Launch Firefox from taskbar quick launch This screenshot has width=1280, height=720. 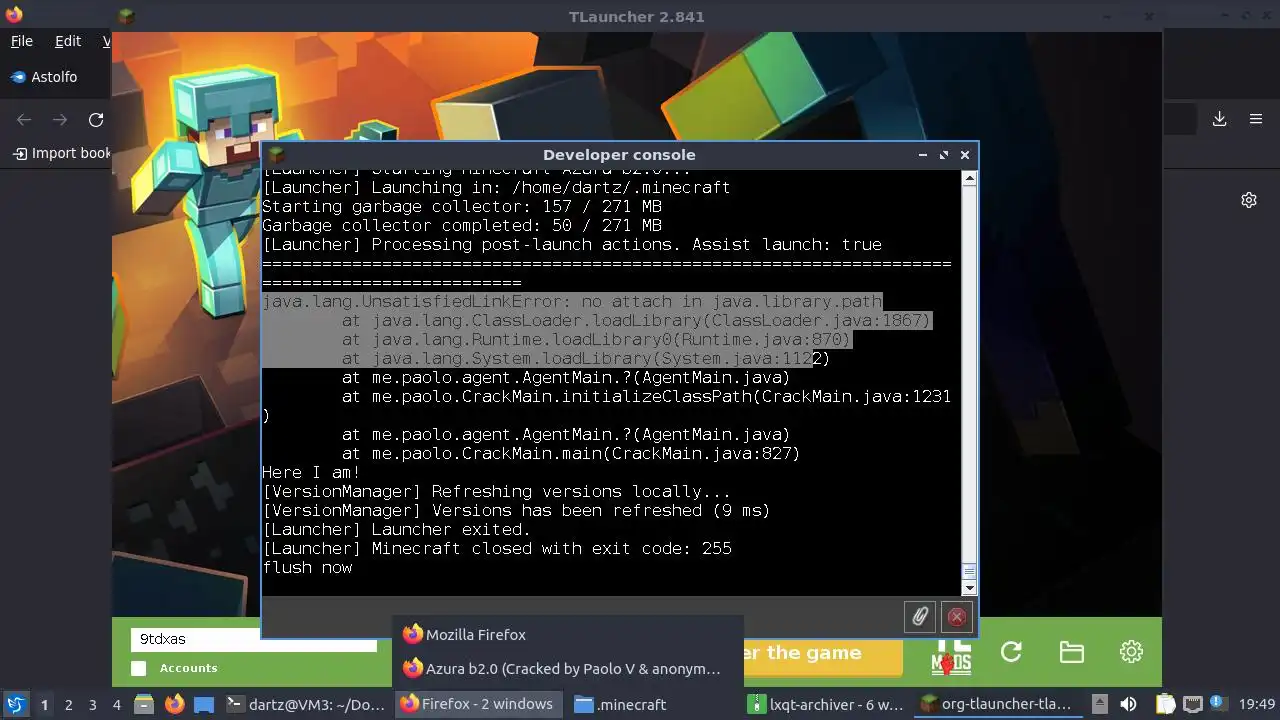coord(174,704)
